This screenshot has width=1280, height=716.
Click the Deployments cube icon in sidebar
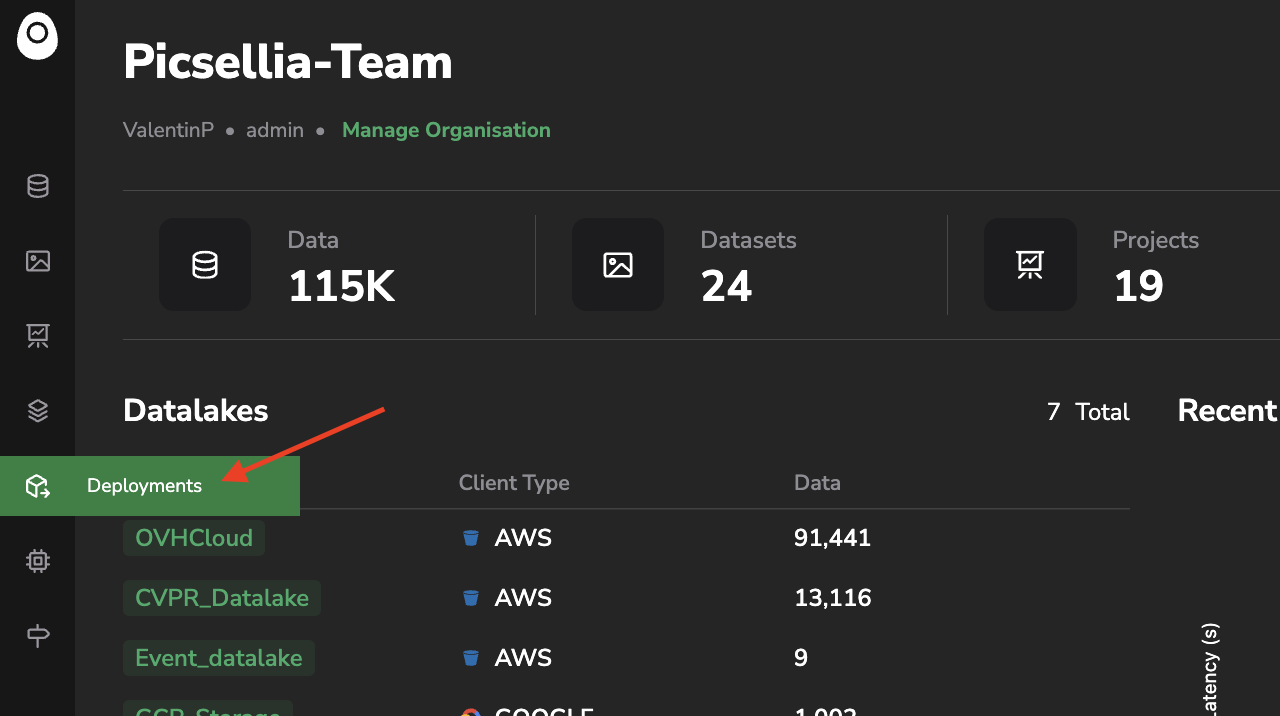click(38, 486)
